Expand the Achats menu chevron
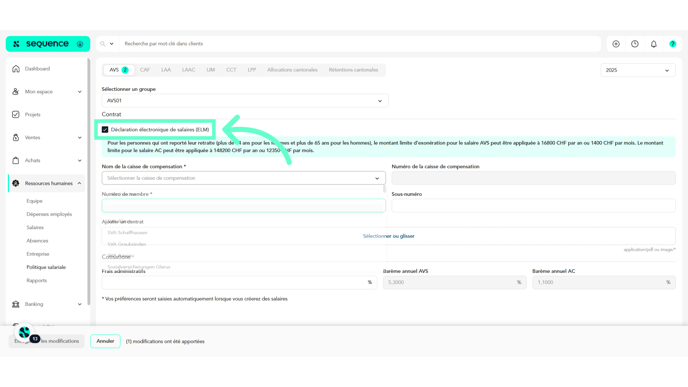Viewport: 688px width, 387px height. (79, 160)
